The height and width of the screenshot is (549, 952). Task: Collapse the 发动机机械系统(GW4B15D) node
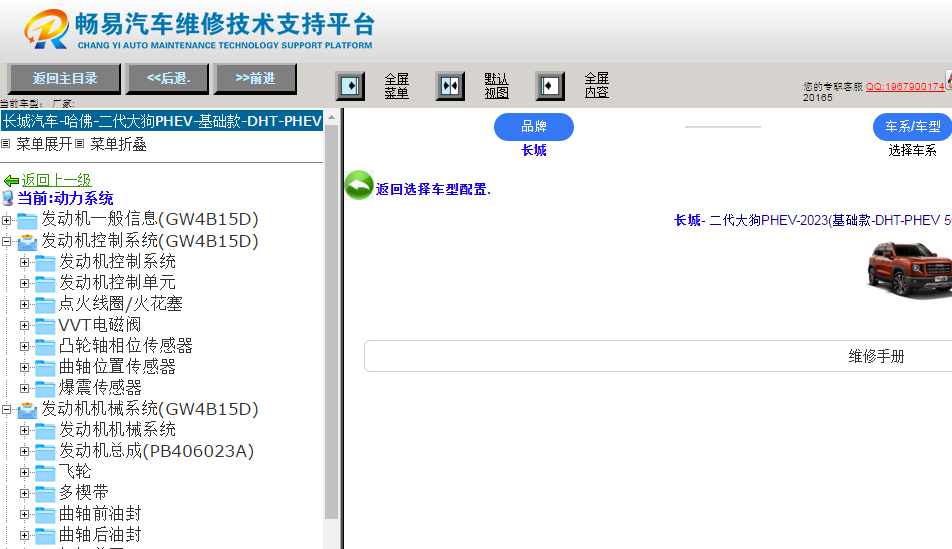[x=7, y=409]
